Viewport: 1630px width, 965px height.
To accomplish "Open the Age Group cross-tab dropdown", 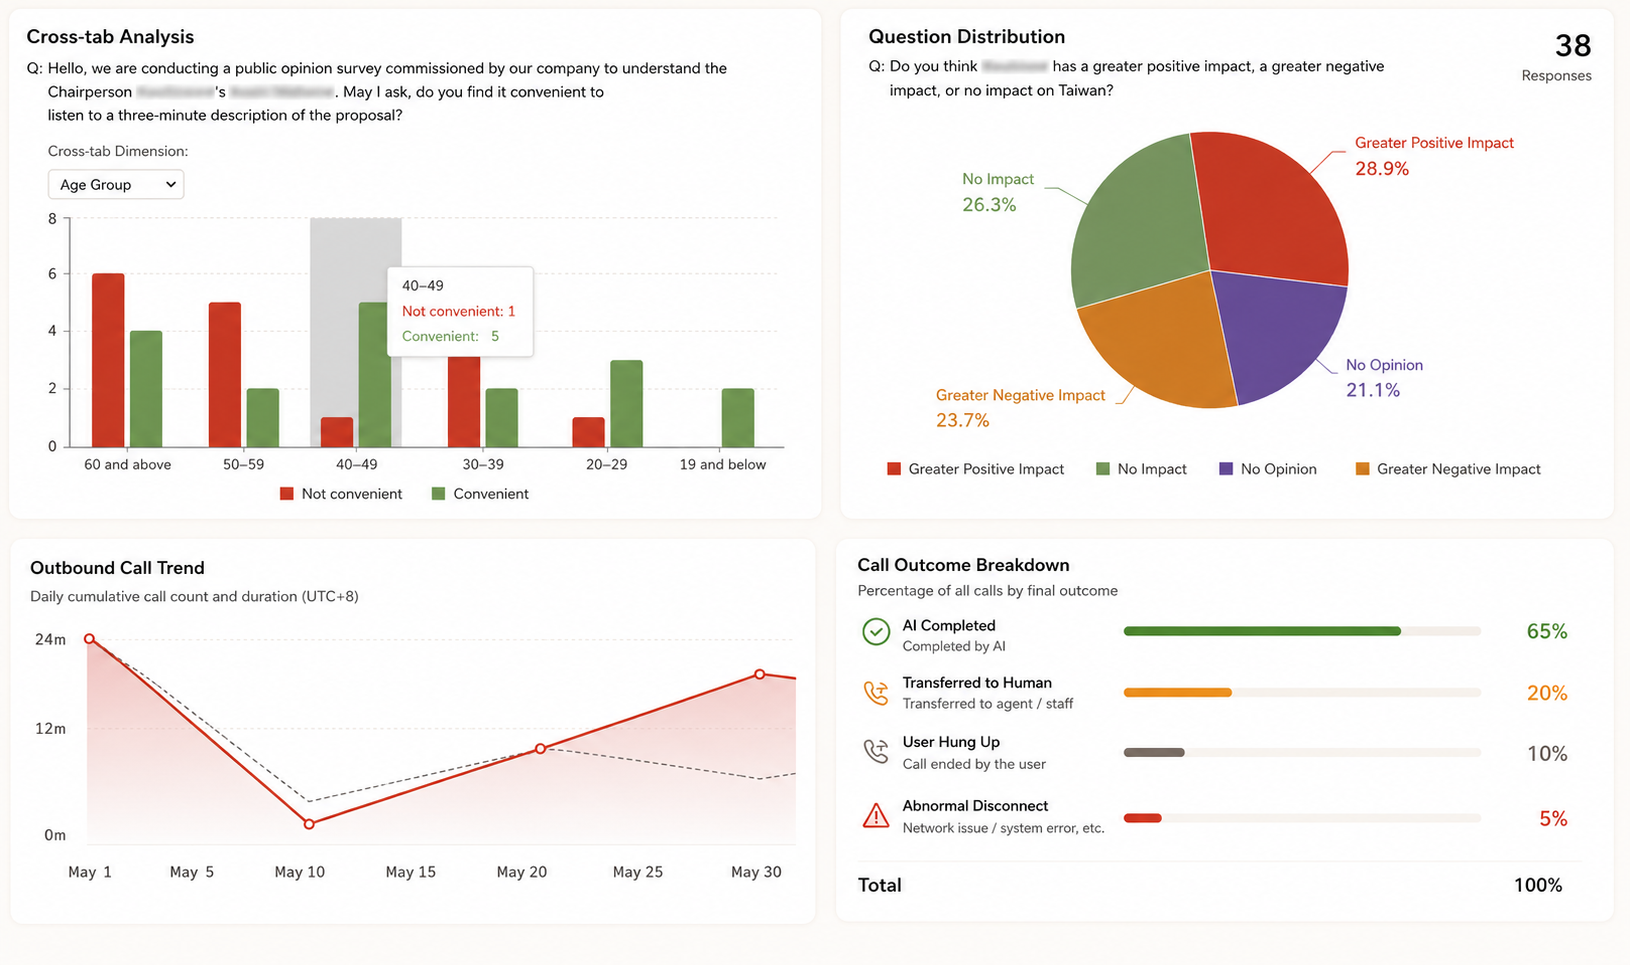I will click(116, 184).
